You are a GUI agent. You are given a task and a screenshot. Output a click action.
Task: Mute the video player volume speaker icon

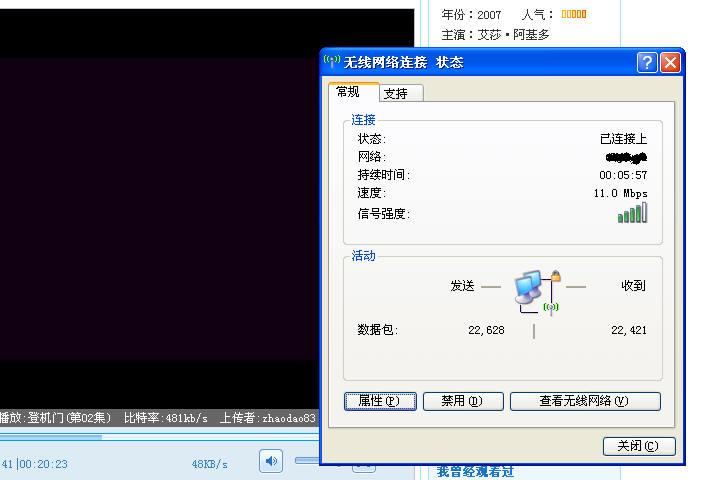tap(270, 461)
